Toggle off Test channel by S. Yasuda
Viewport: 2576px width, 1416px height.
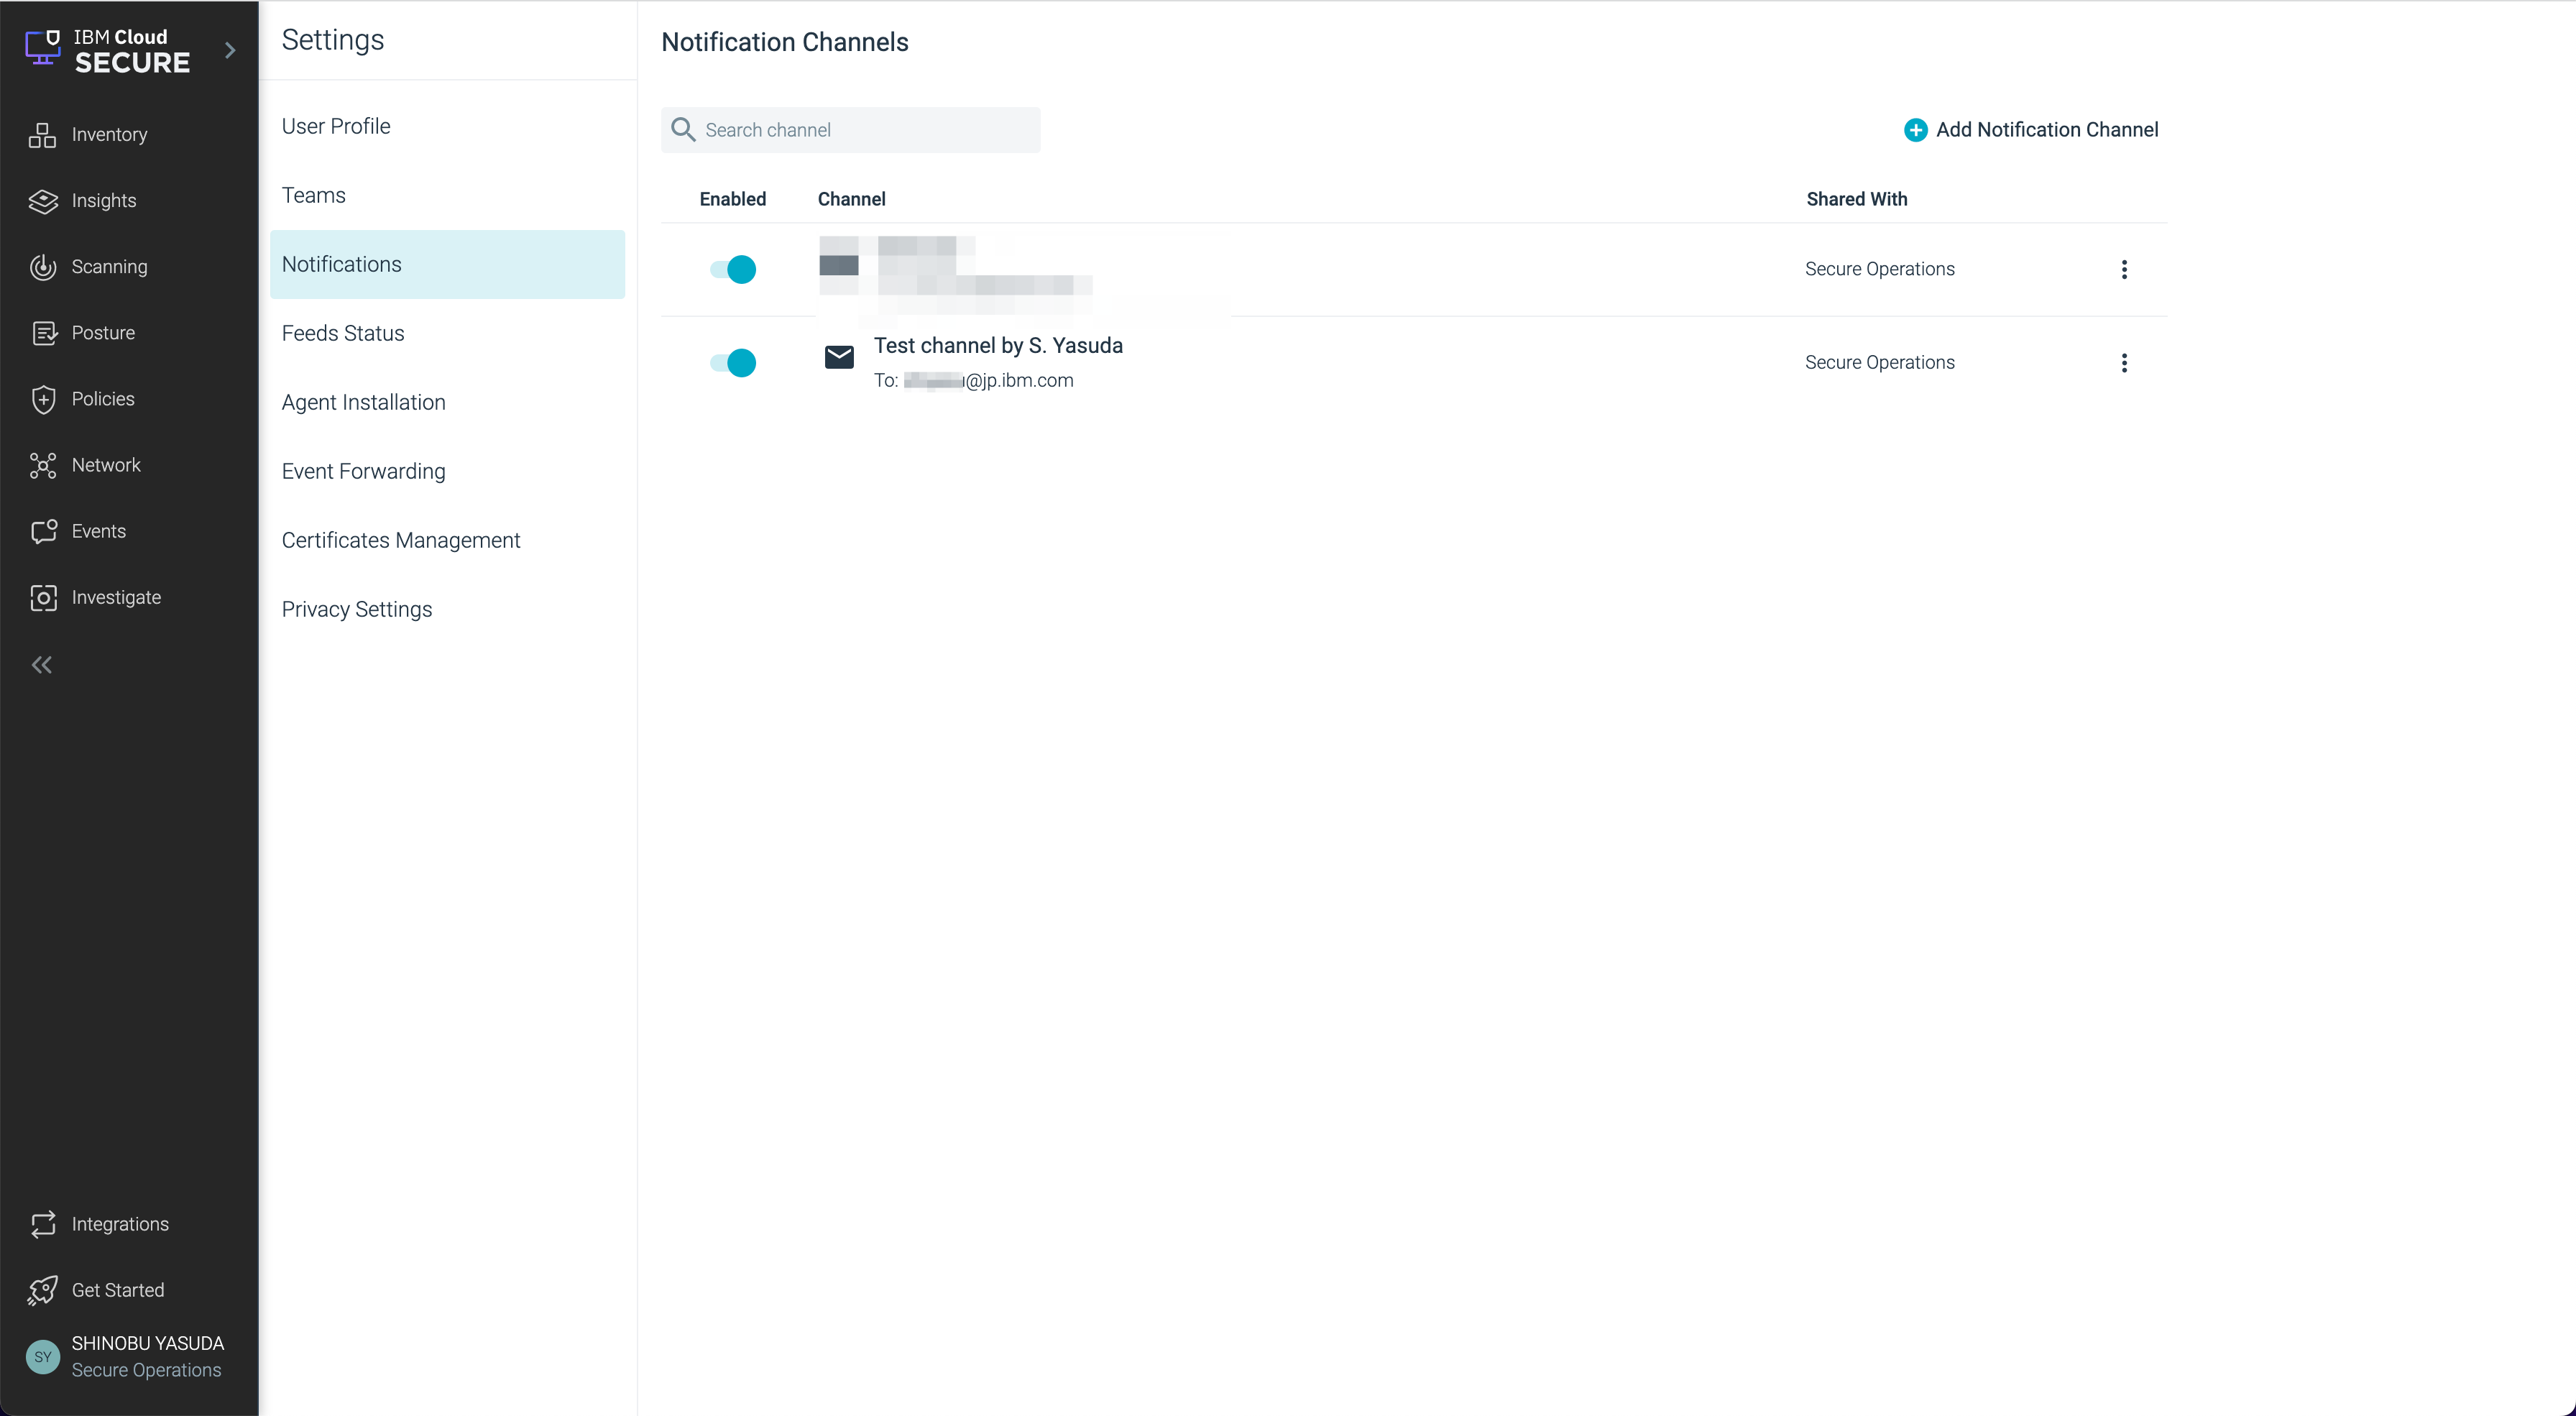point(733,362)
